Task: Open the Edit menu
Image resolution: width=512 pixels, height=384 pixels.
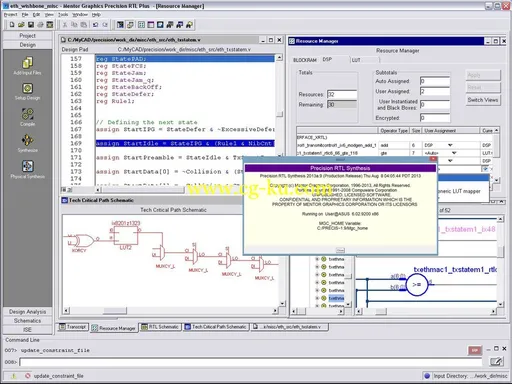Action: click(36, 15)
